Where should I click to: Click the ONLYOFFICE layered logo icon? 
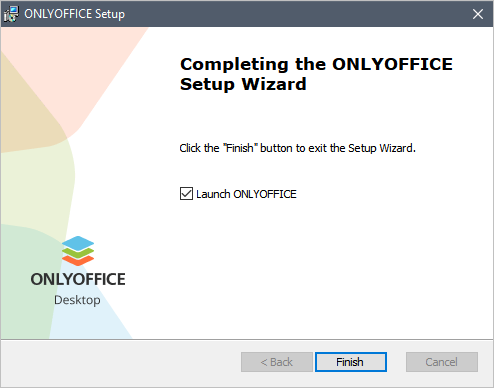point(78,251)
